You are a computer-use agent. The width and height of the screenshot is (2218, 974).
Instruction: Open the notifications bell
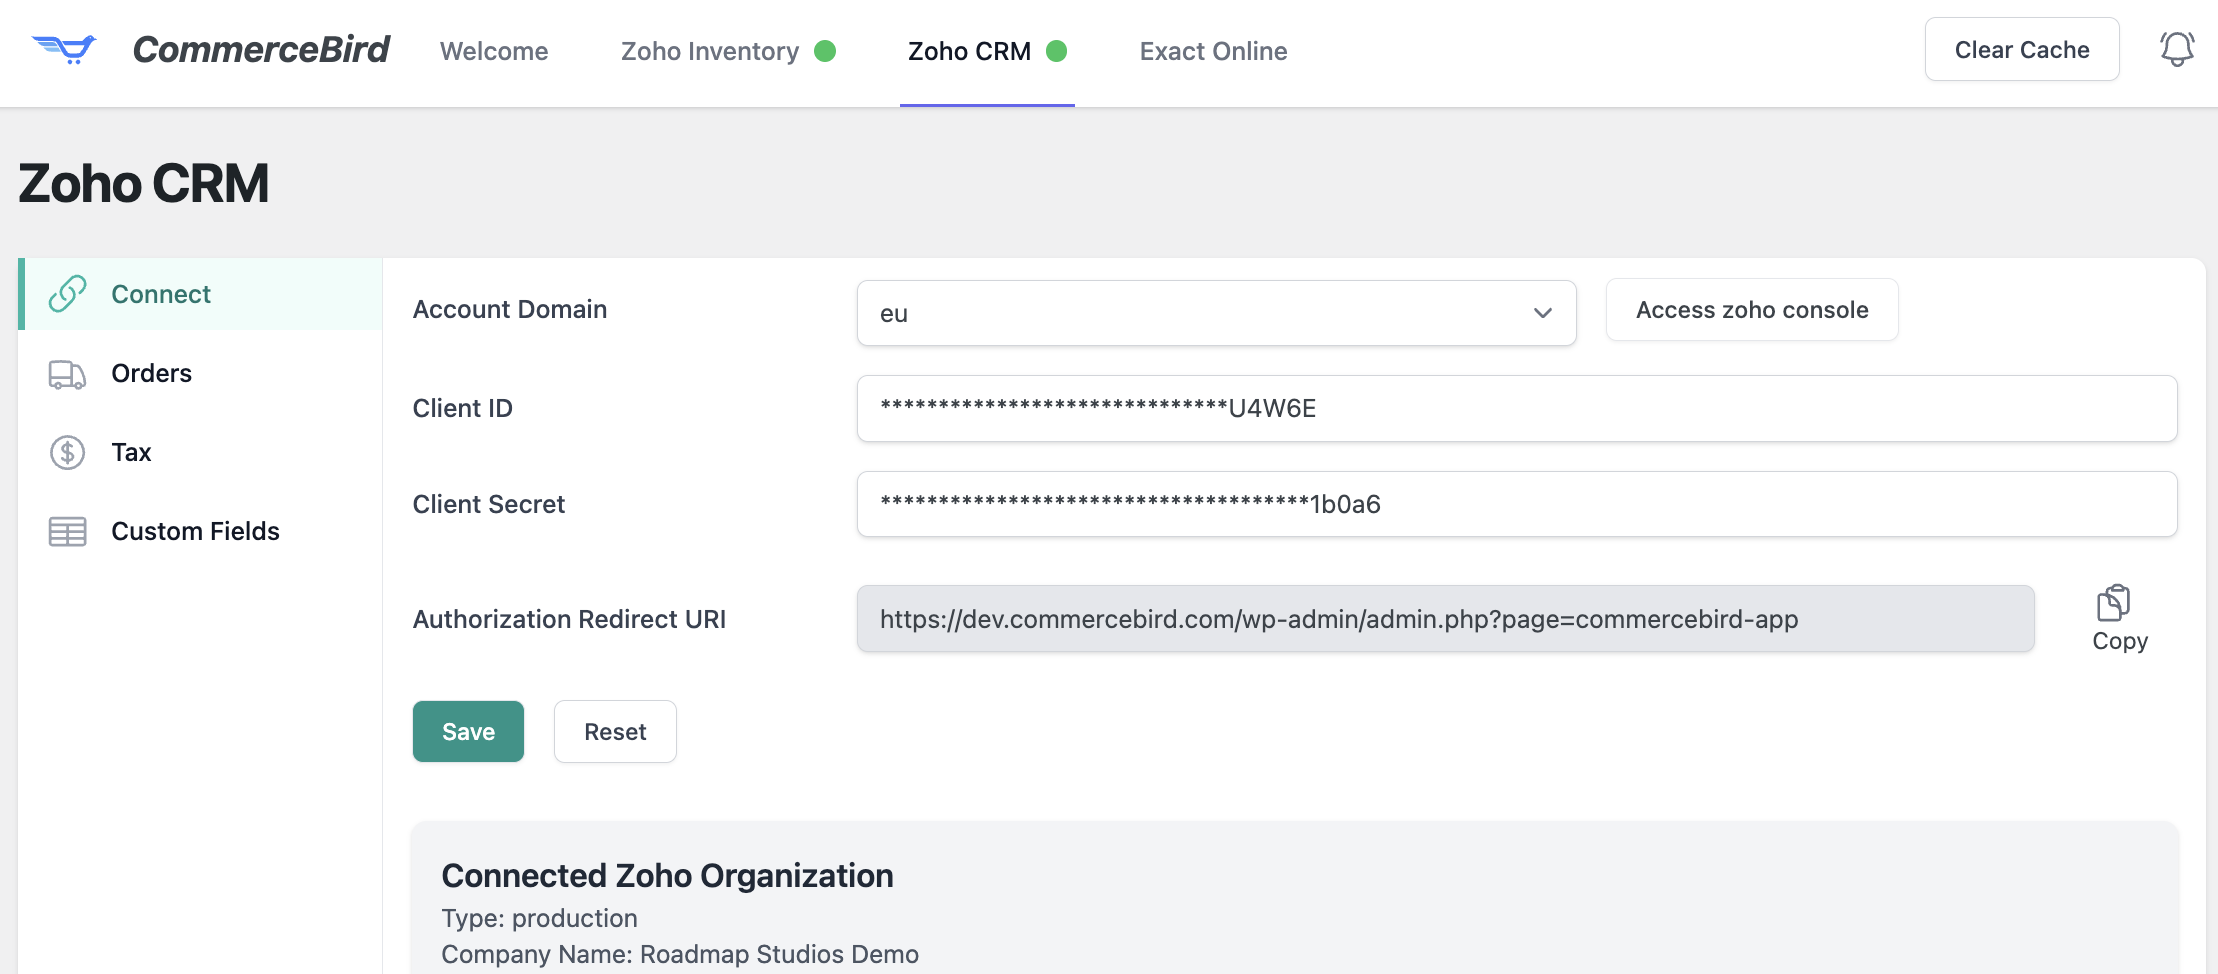click(2177, 49)
